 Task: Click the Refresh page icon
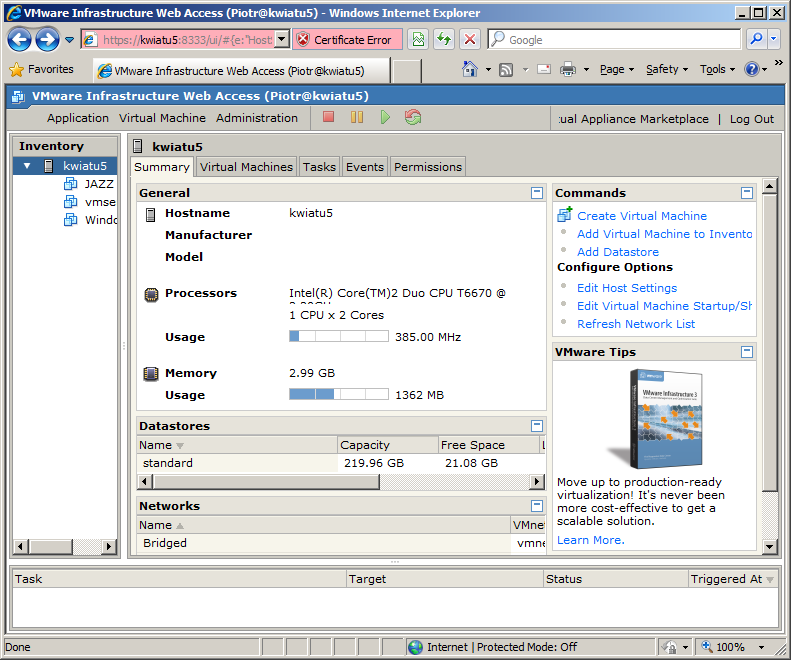tap(444, 39)
